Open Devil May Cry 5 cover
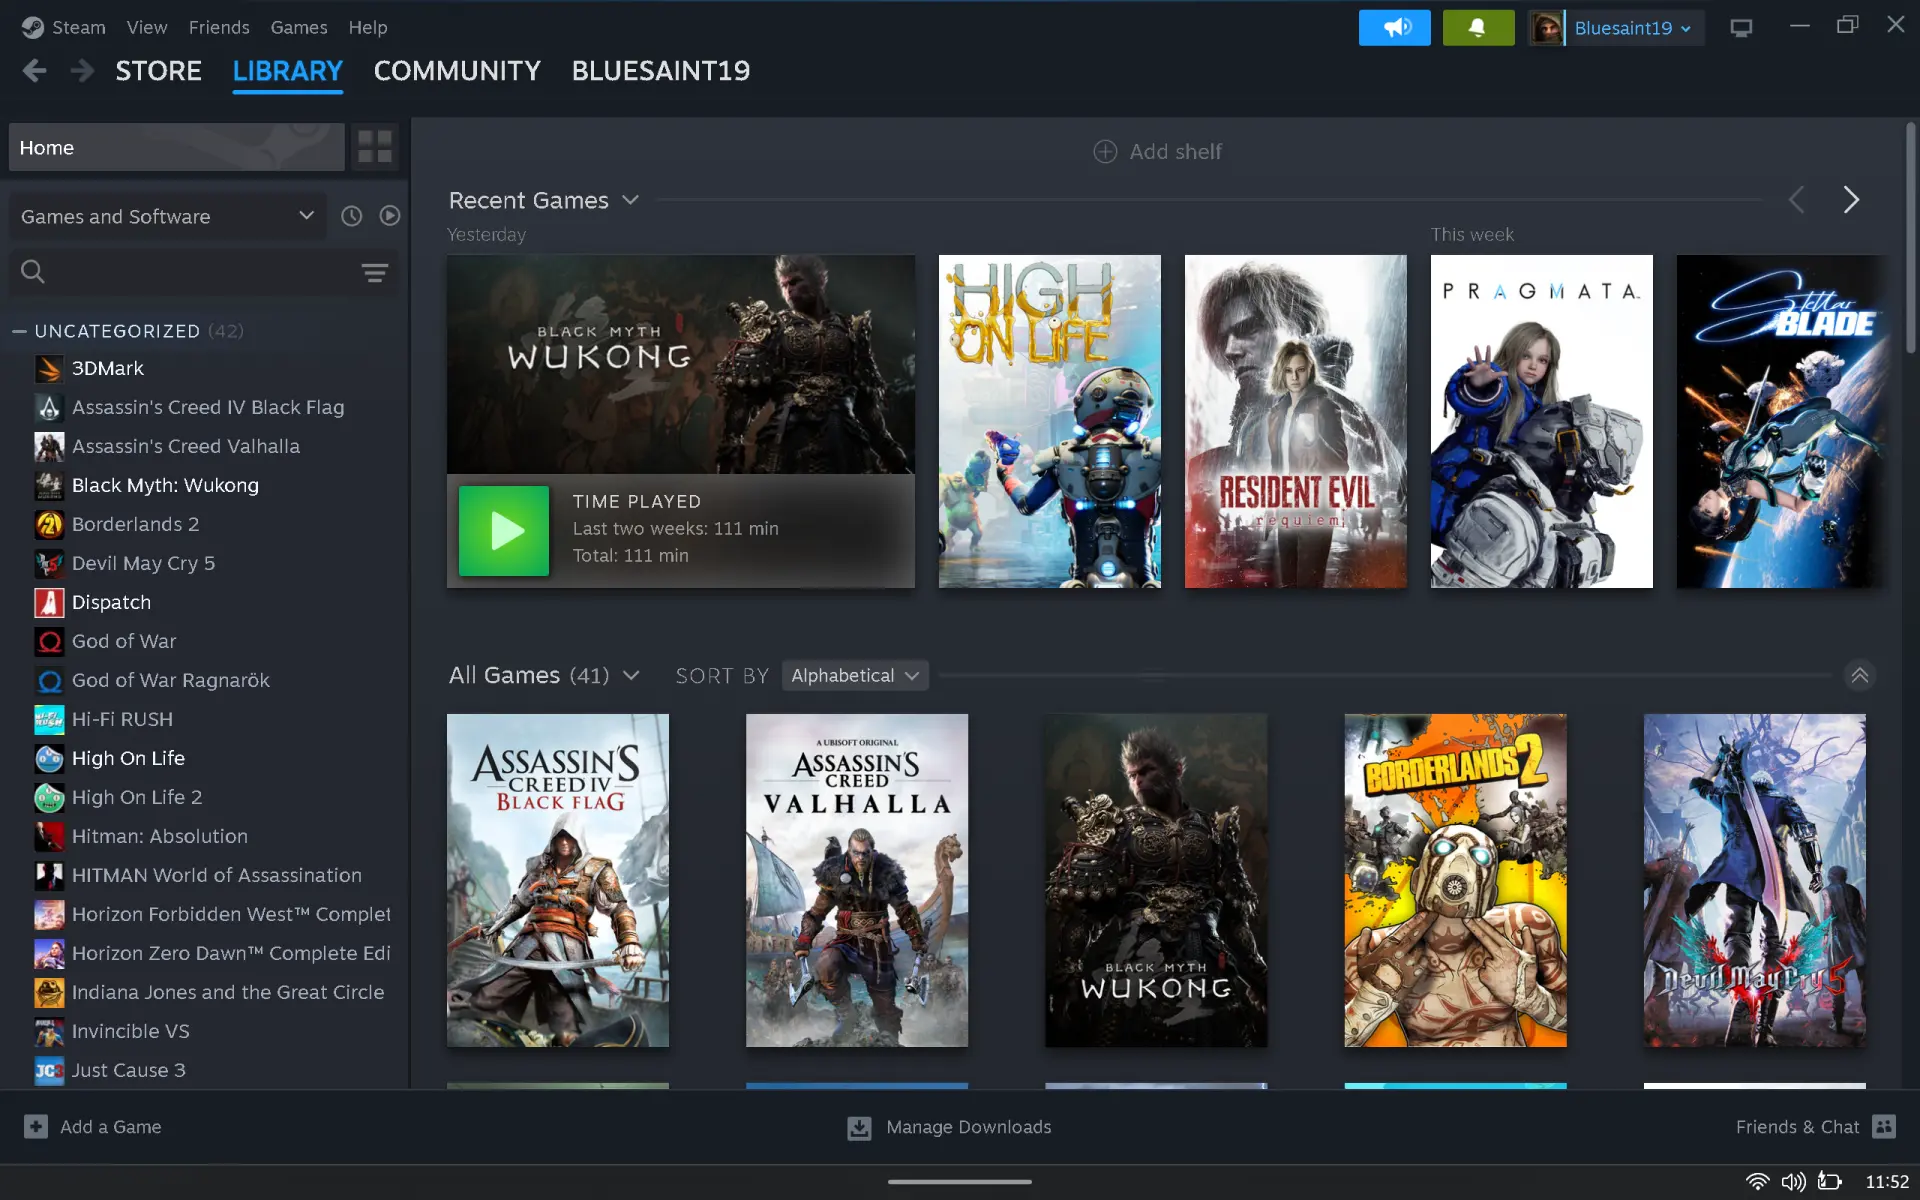Image resolution: width=1920 pixels, height=1200 pixels. pos(1754,880)
